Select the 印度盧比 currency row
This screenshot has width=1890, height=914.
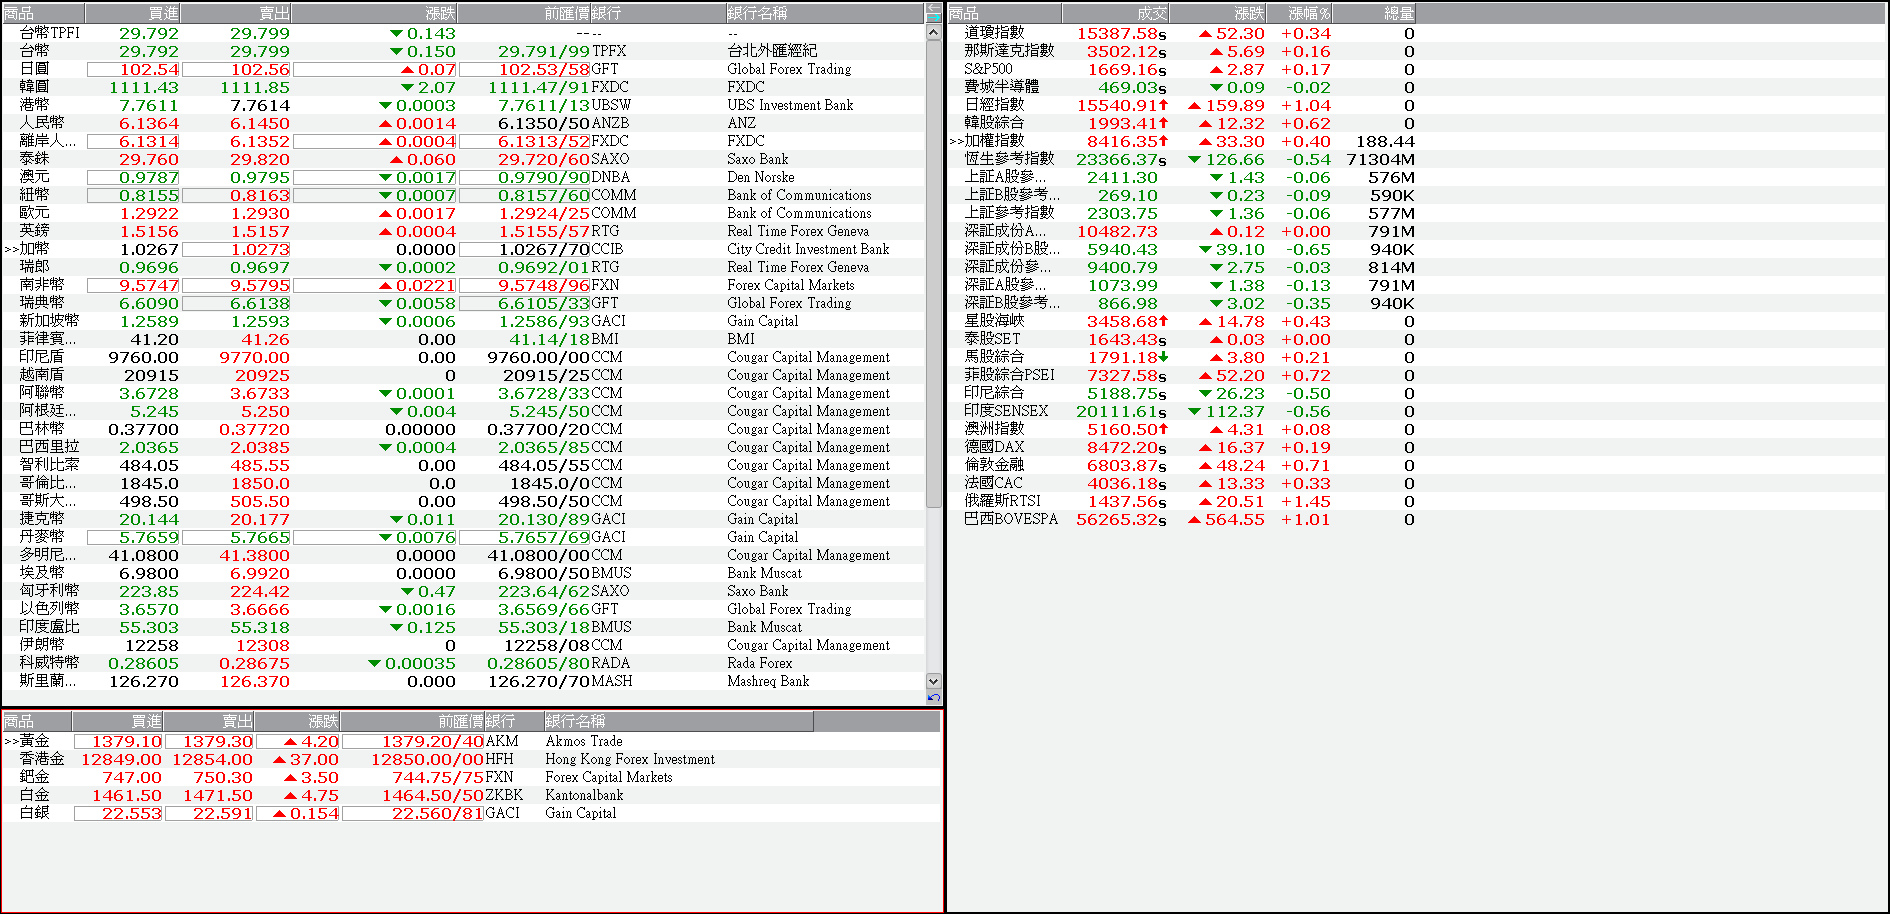click(463, 627)
